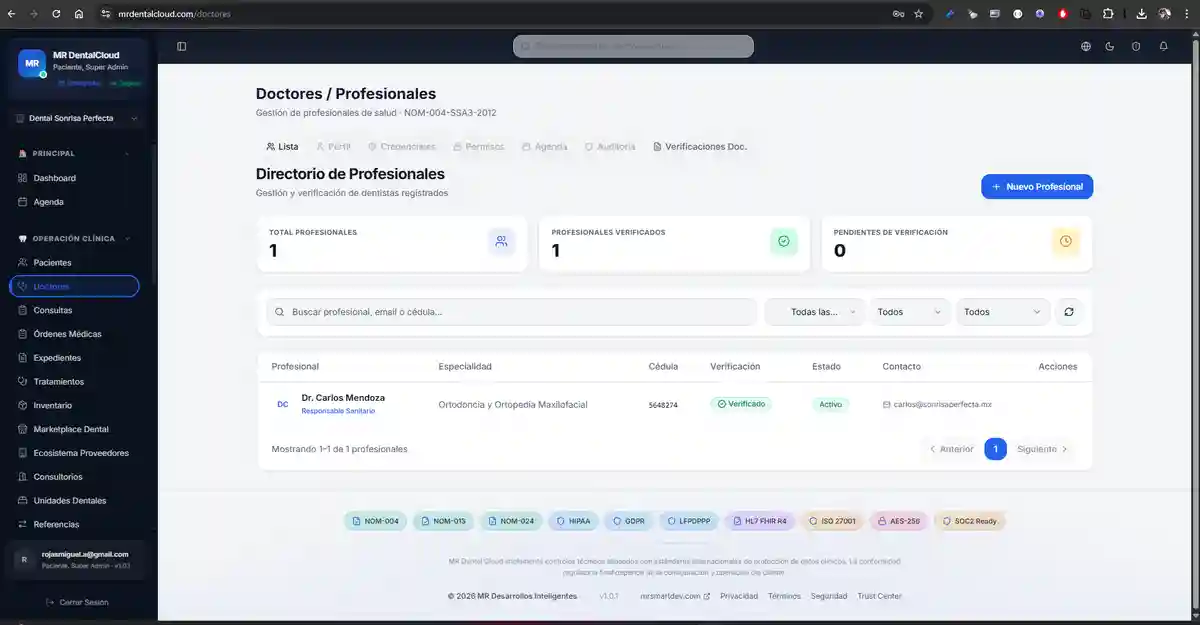This screenshot has height=625, width=1200.
Task: Click the DC avatar of Carlos Mendoza
Action: pyautogui.click(x=283, y=404)
